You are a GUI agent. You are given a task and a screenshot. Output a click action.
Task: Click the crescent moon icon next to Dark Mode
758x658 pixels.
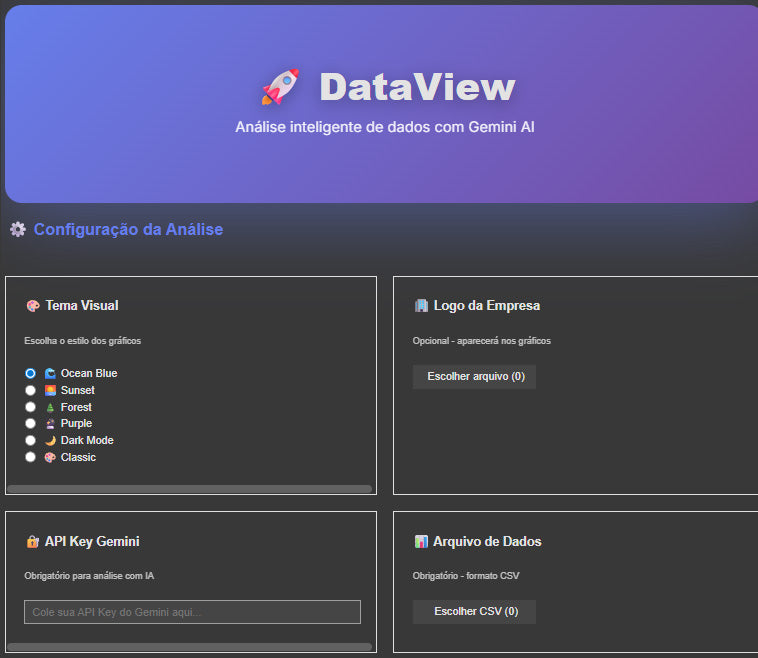coord(50,441)
